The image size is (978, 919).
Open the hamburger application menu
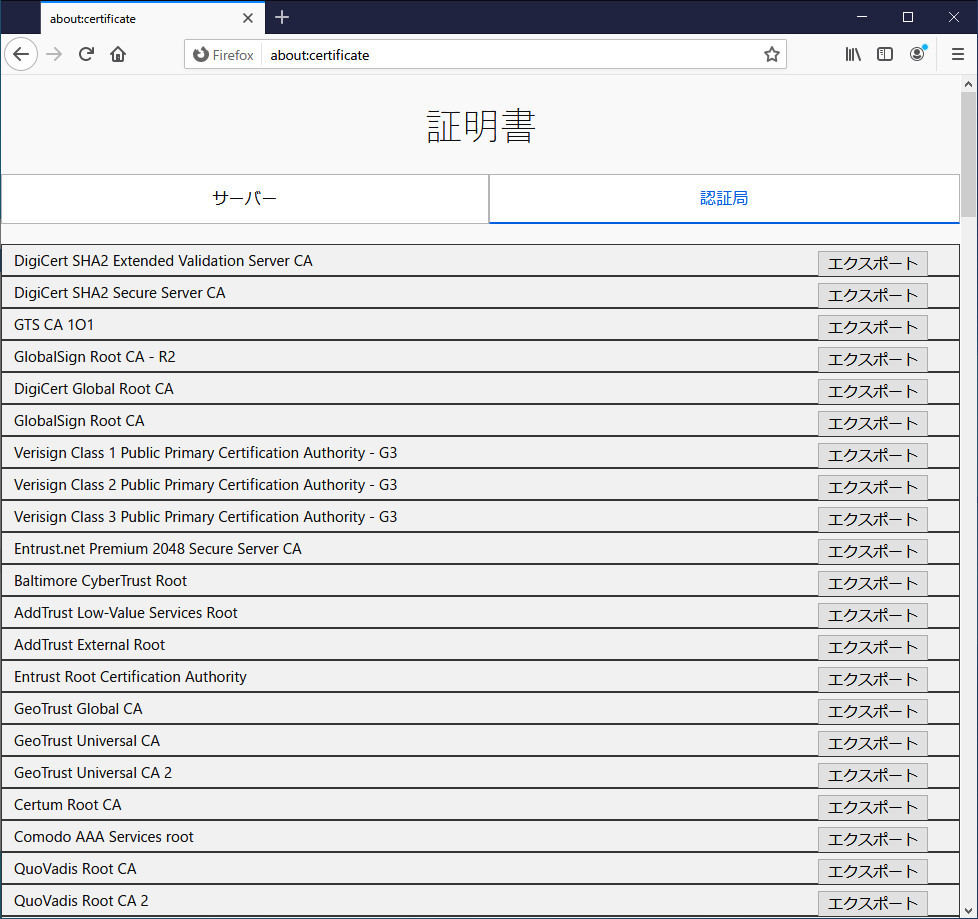(x=958, y=54)
